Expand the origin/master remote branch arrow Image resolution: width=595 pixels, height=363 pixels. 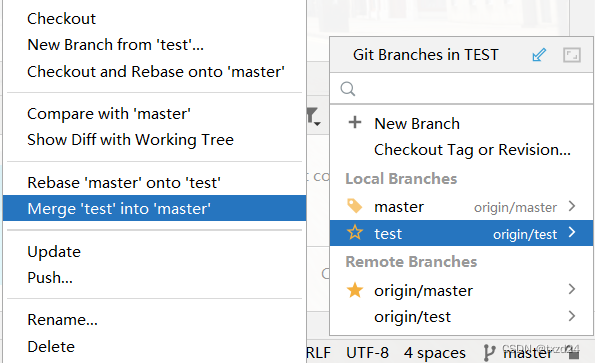click(572, 289)
